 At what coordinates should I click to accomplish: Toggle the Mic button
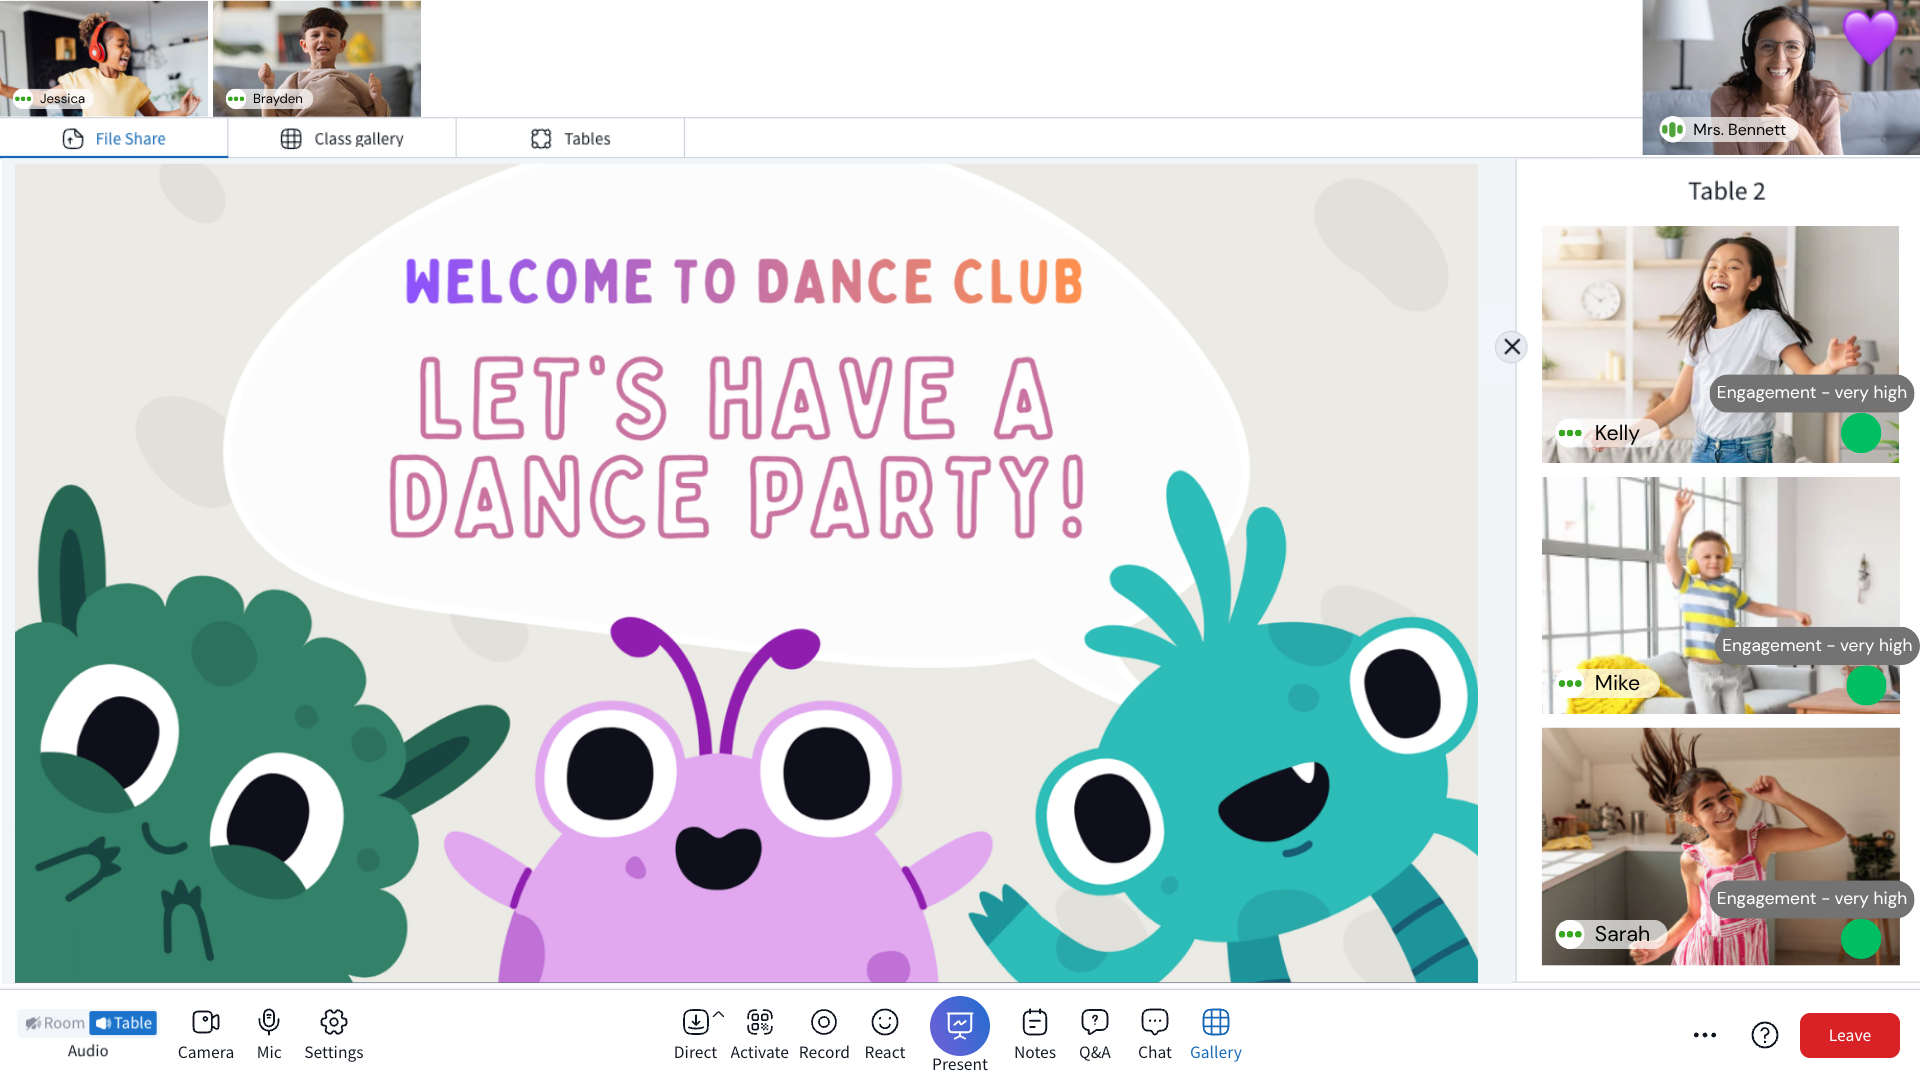click(269, 1034)
